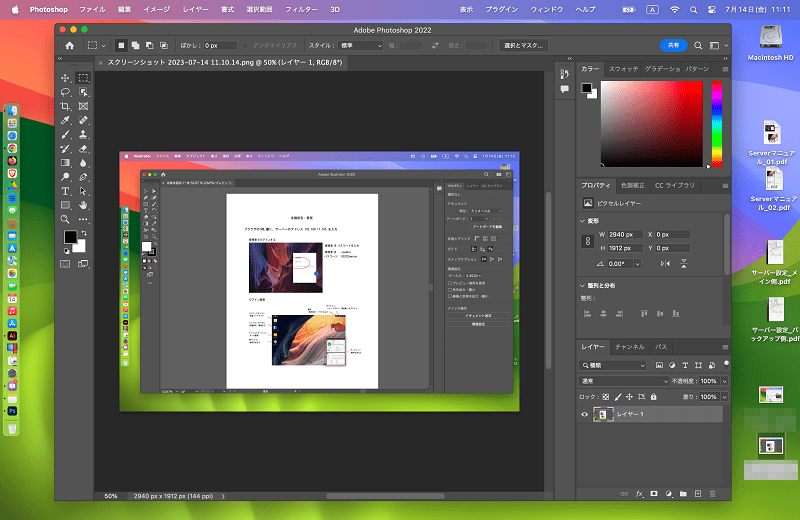Open search magnifier in options bar
800x520 pixels.
698,45
